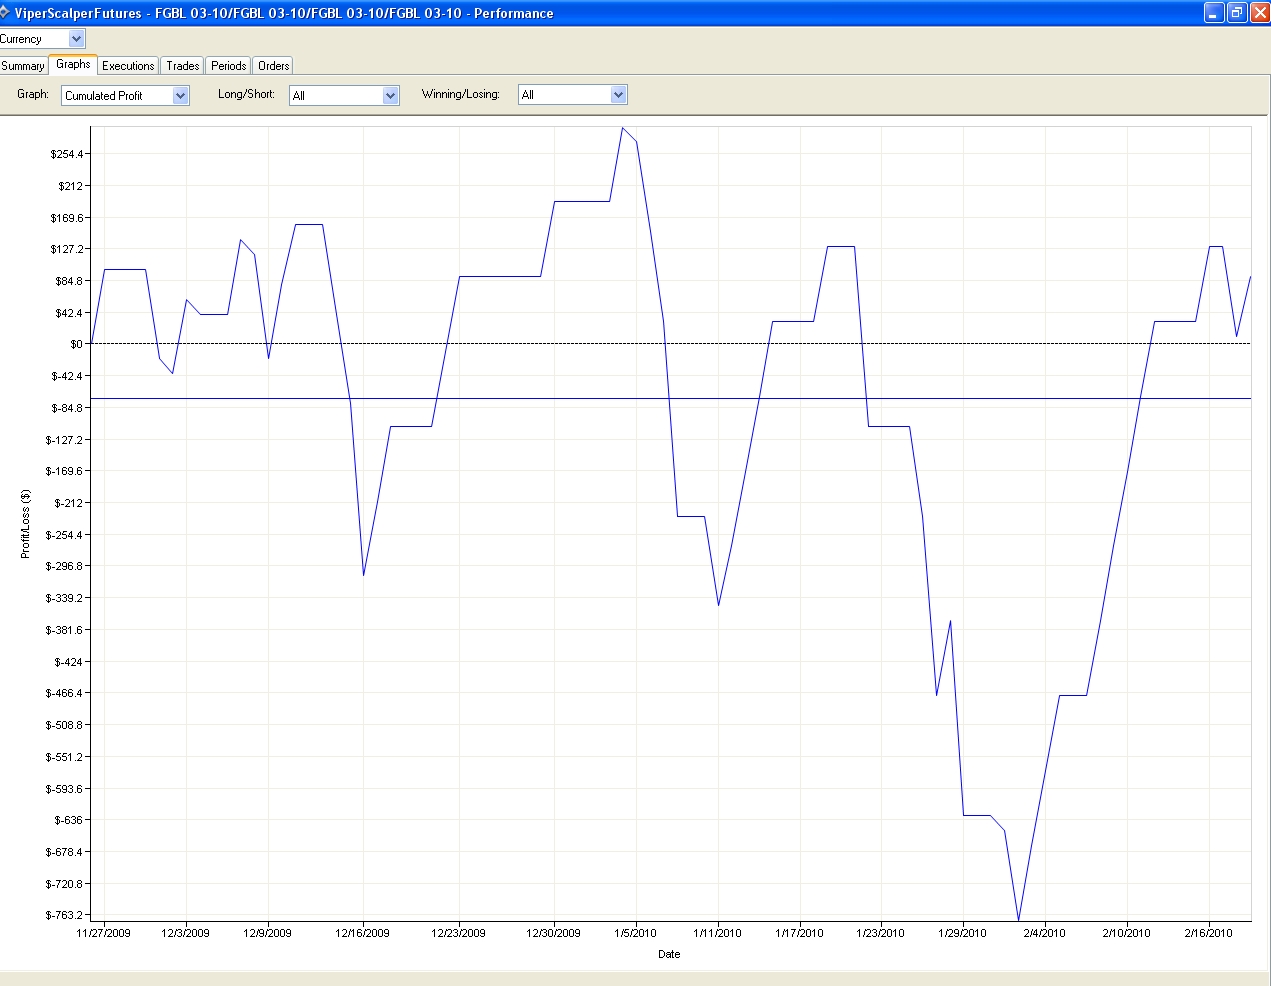Click the 2/16/2010 date label

click(1208, 933)
